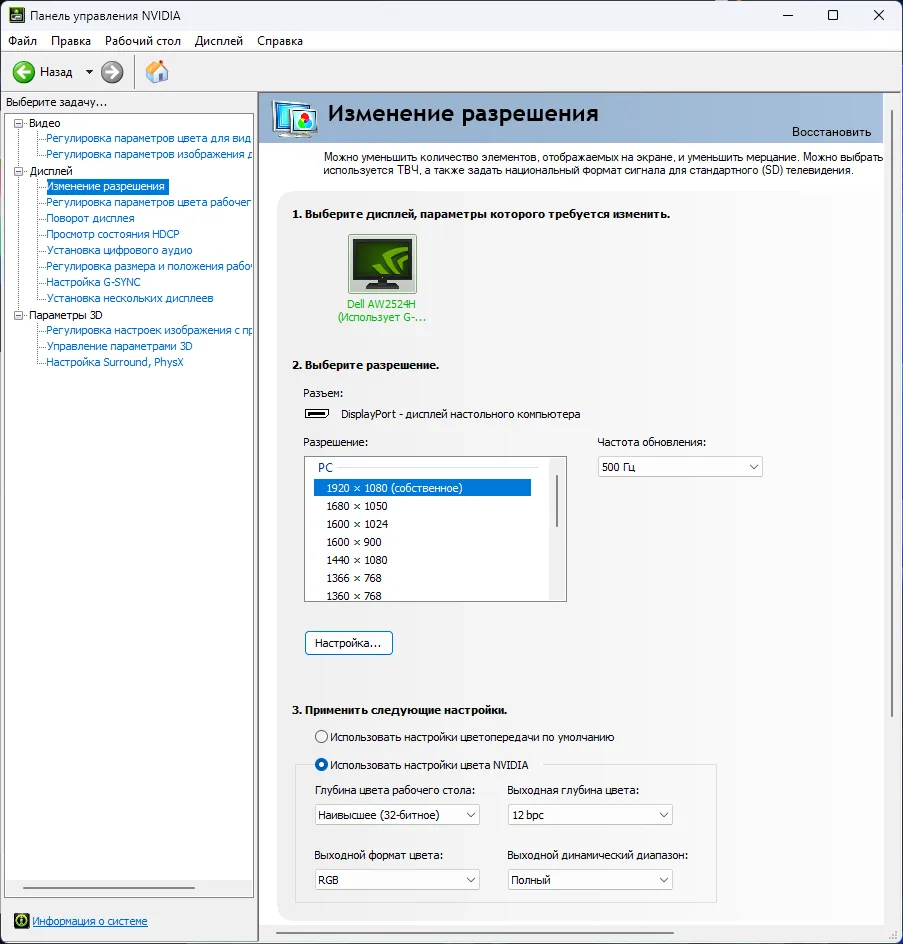Click the resolution list vertical scrollbar
Viewport: 903px width, 944px height.
[x=557, y=502]
